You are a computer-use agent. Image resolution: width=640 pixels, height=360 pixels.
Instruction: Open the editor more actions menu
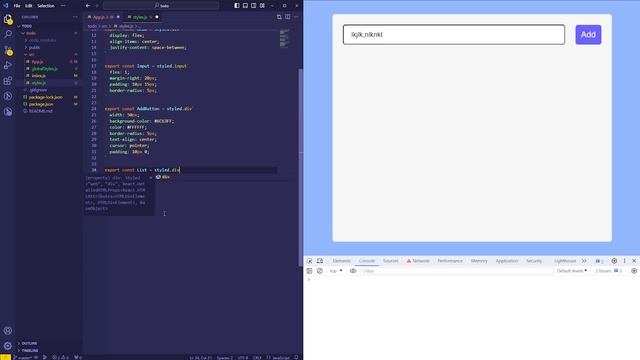[296, 17]
